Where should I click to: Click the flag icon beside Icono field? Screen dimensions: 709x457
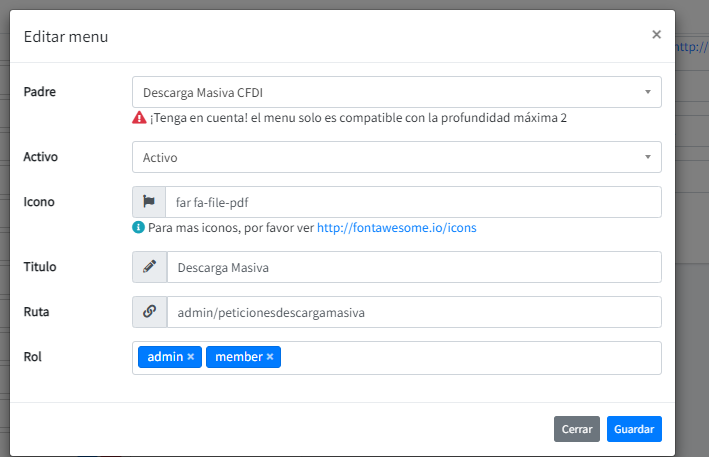149,202
